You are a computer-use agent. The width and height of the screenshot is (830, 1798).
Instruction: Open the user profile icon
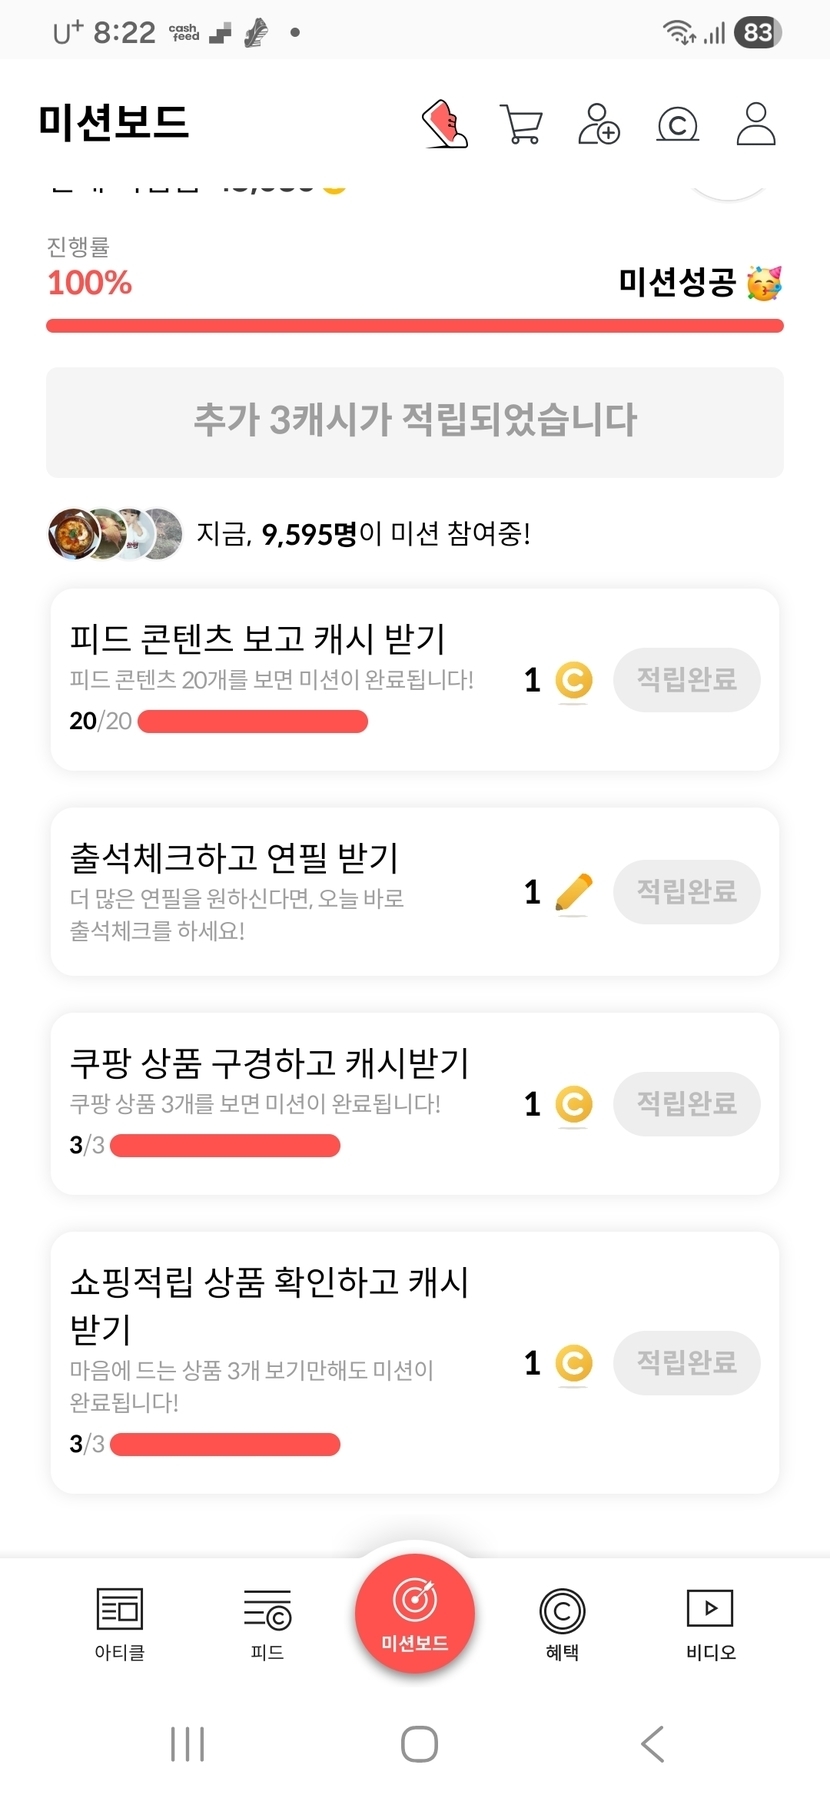[x=756, y=125]
